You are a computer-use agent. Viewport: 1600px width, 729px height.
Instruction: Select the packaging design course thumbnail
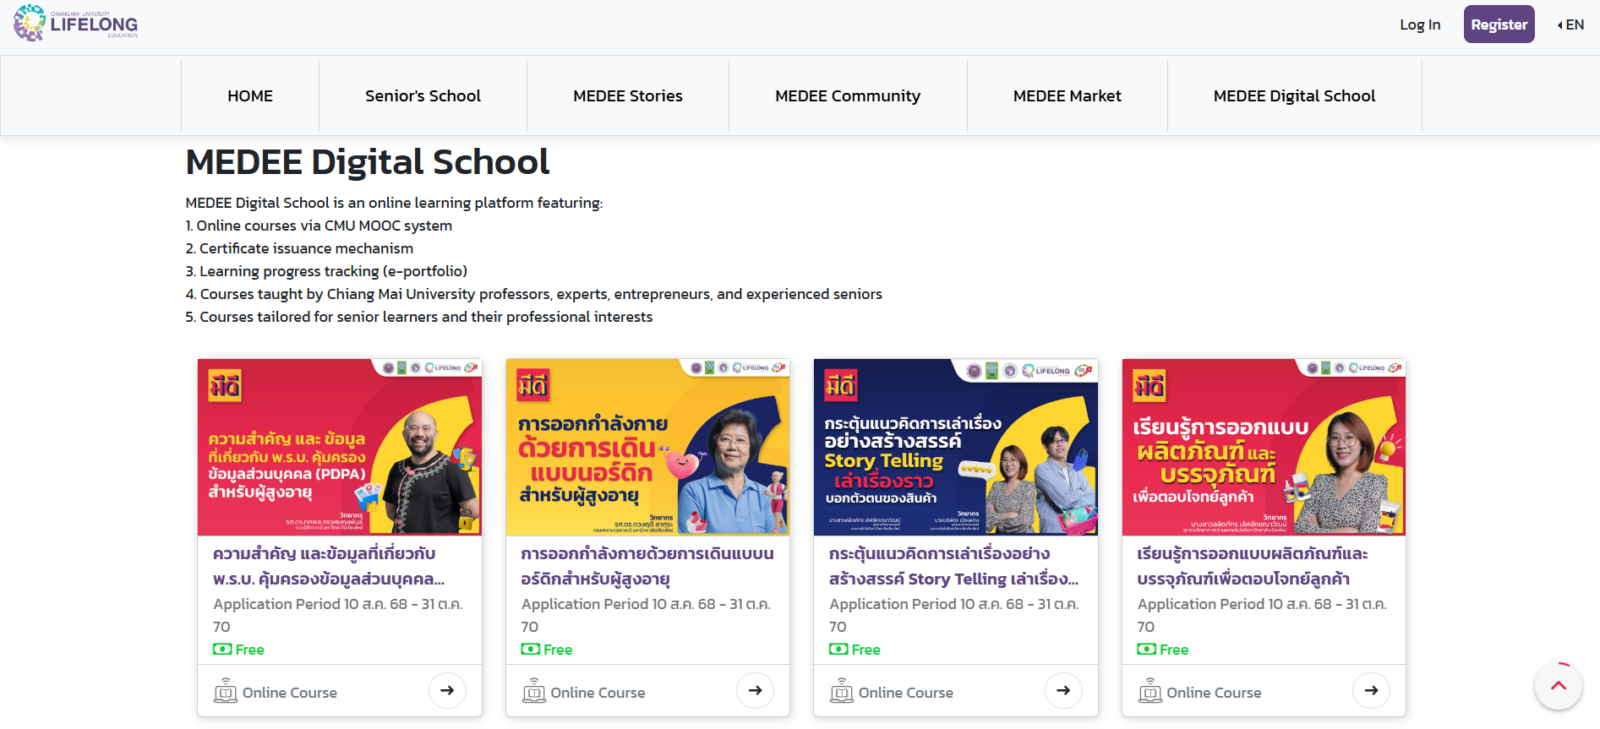(x=1264, y=447)
